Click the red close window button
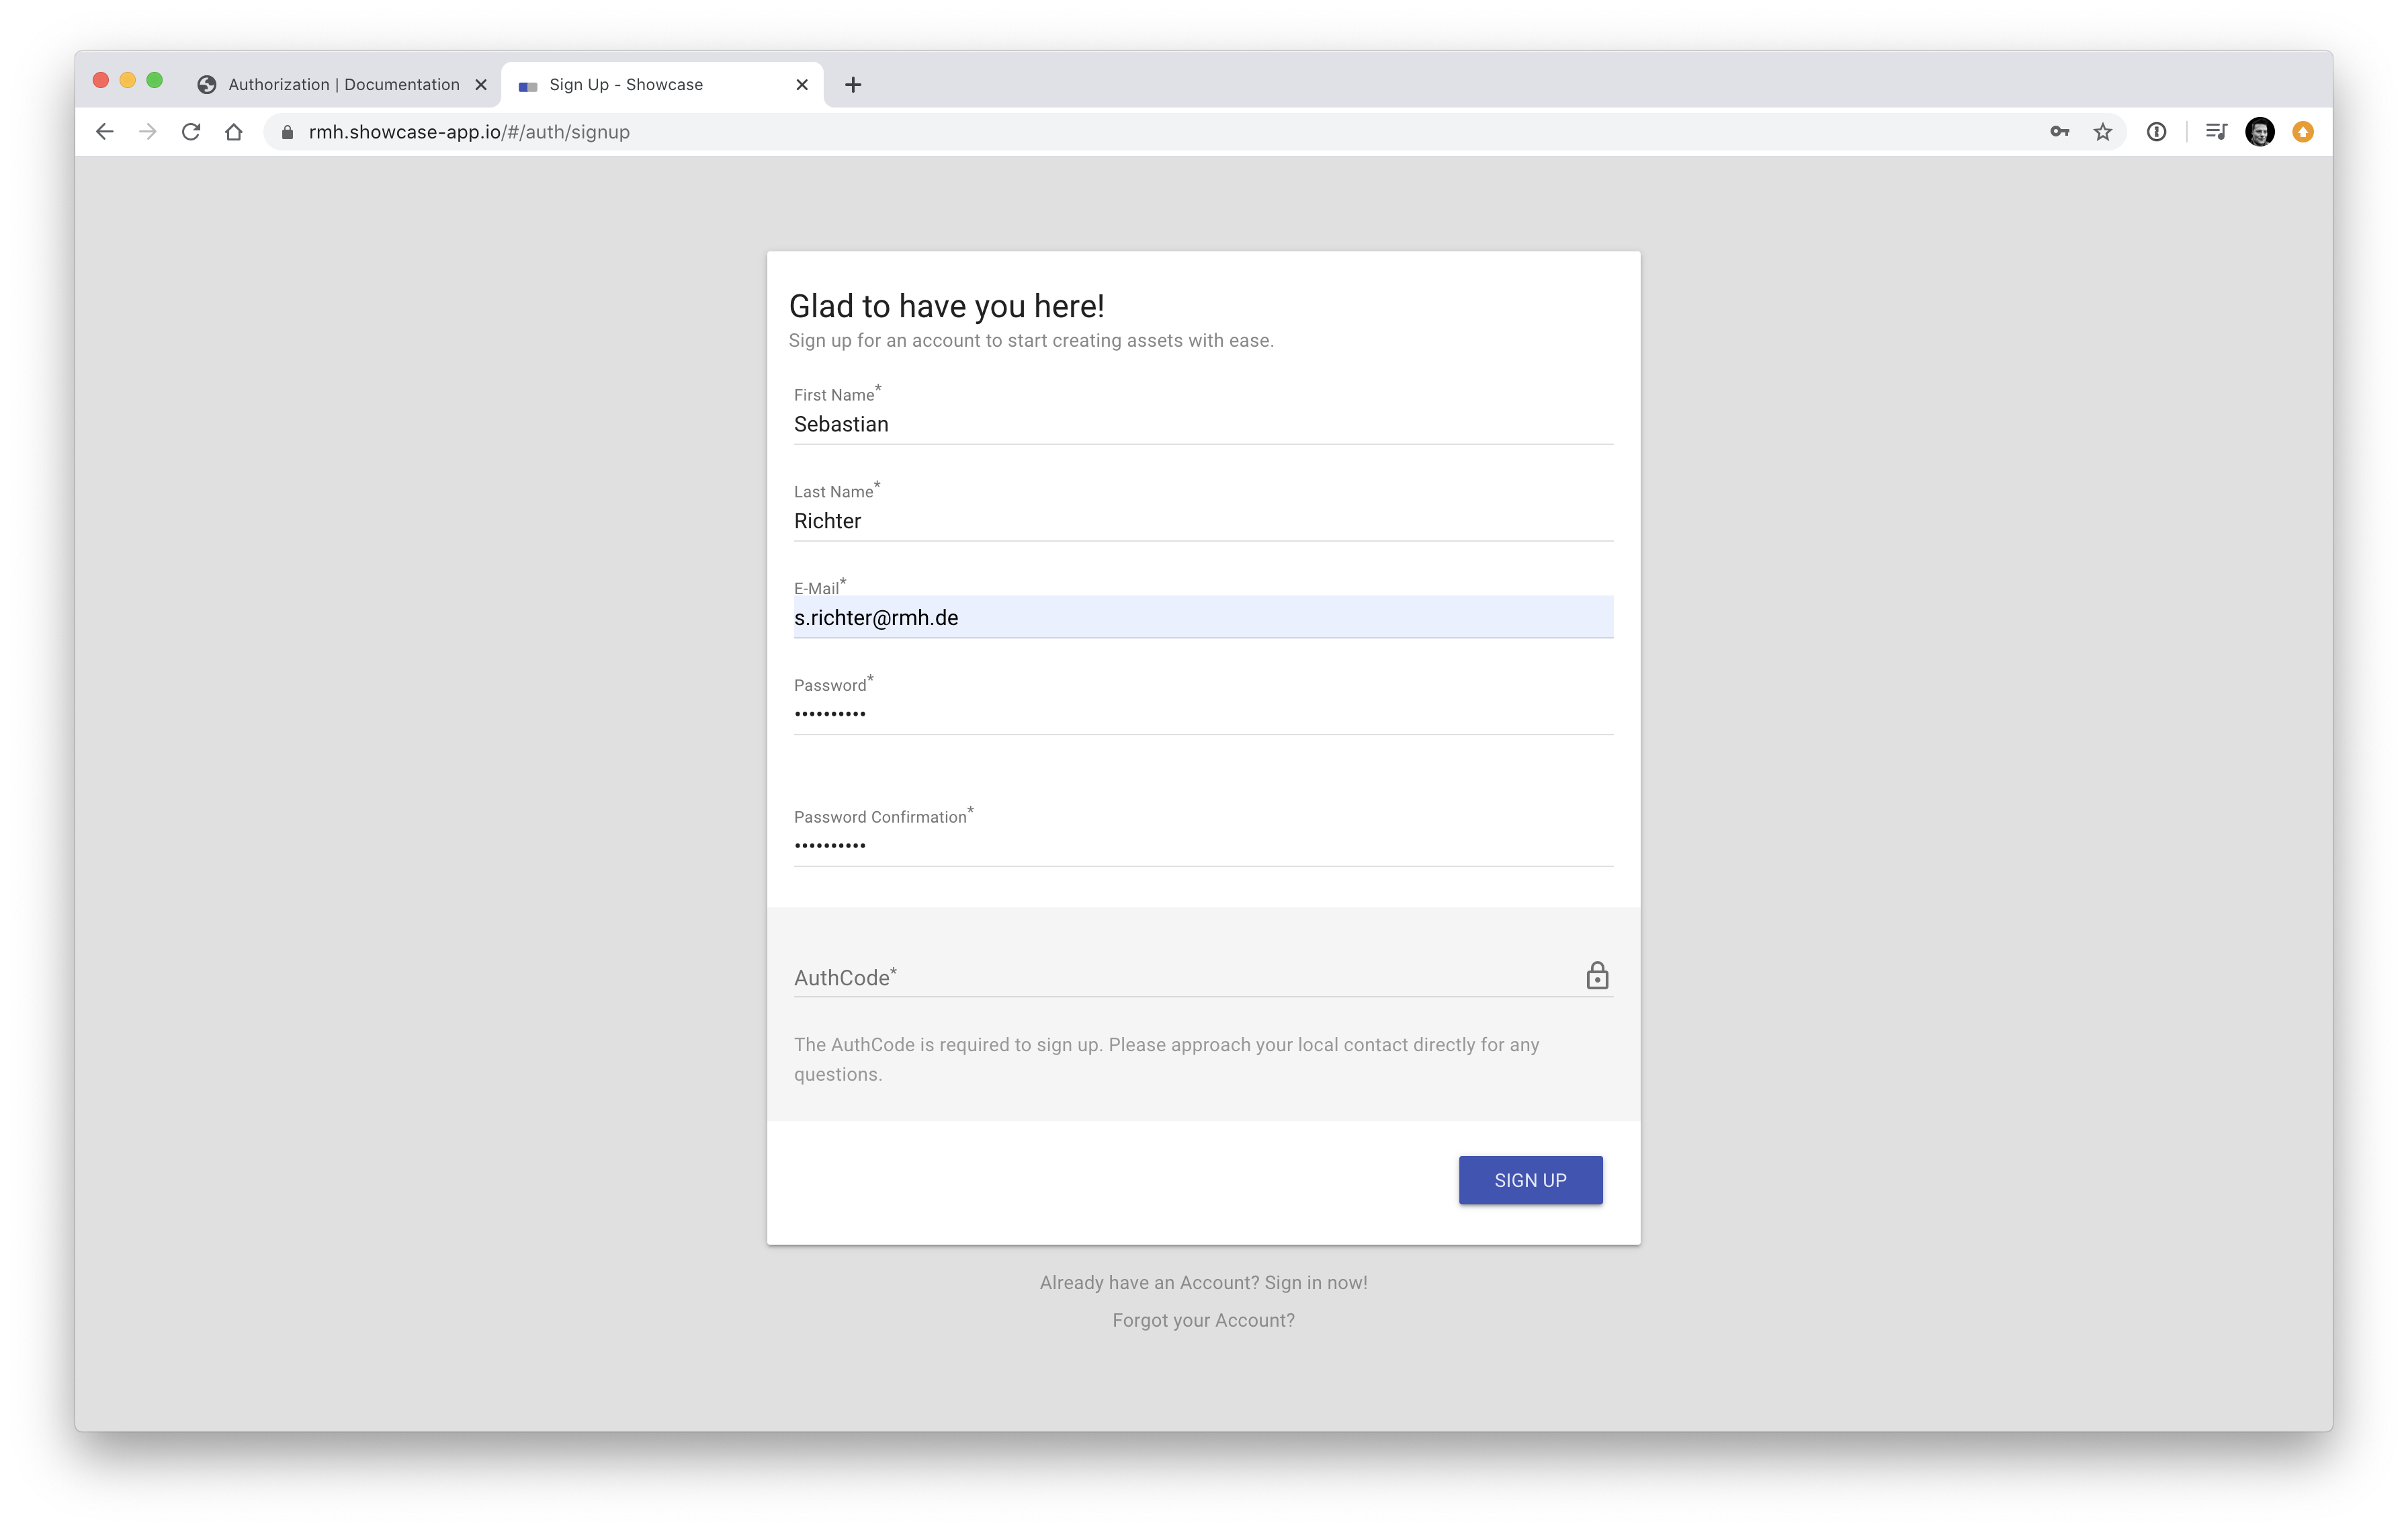The width and height of the screenshot is (2408, 1531). (x=101, y=80)
